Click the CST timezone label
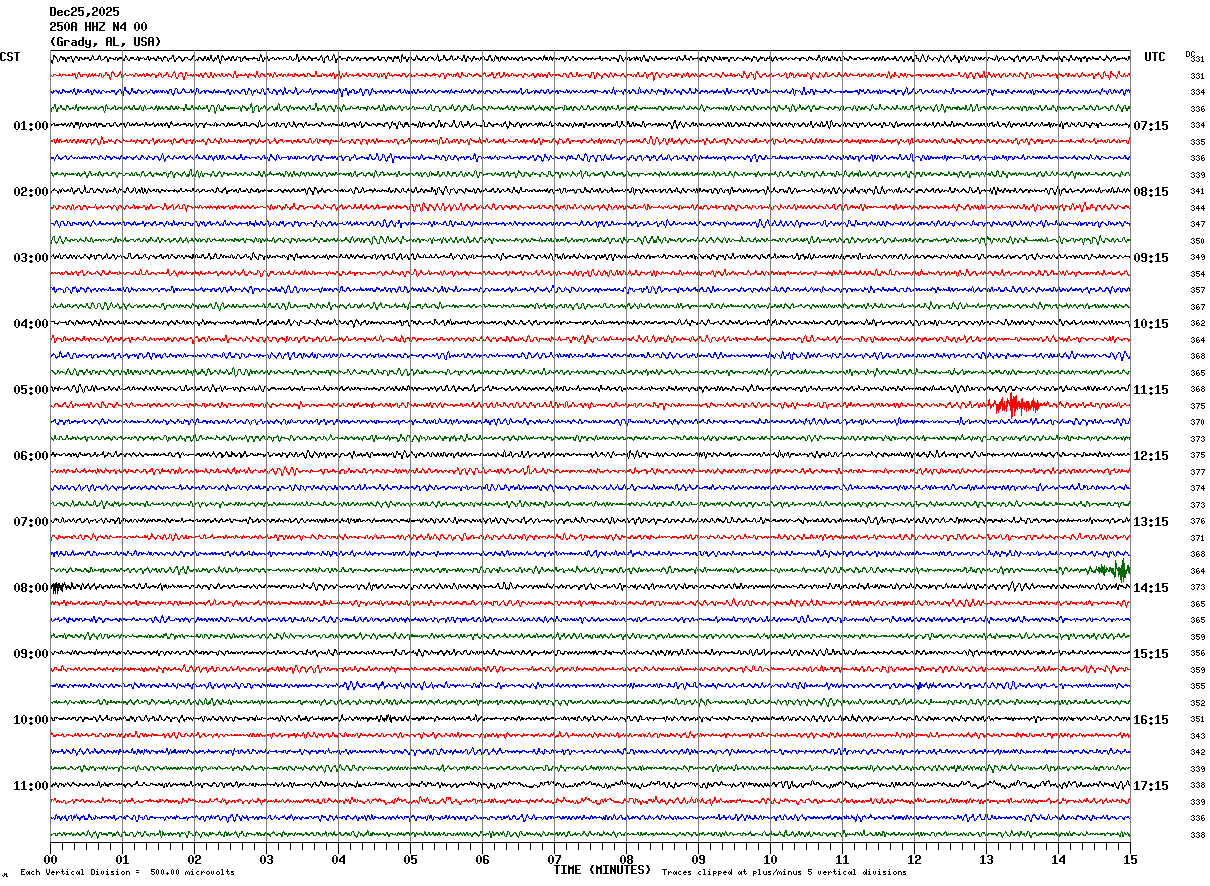The width and height of the screenshot is (1210, 886). pos(10,57)
